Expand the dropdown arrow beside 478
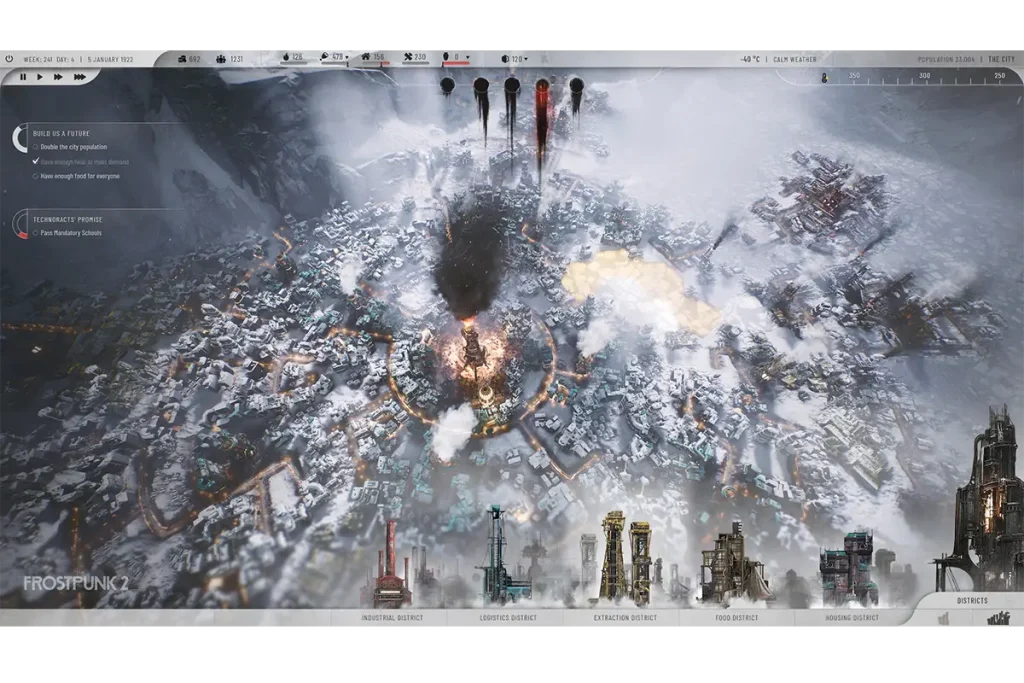The width and height of the screenshot is (1024, 683). [x=347, y=58]
